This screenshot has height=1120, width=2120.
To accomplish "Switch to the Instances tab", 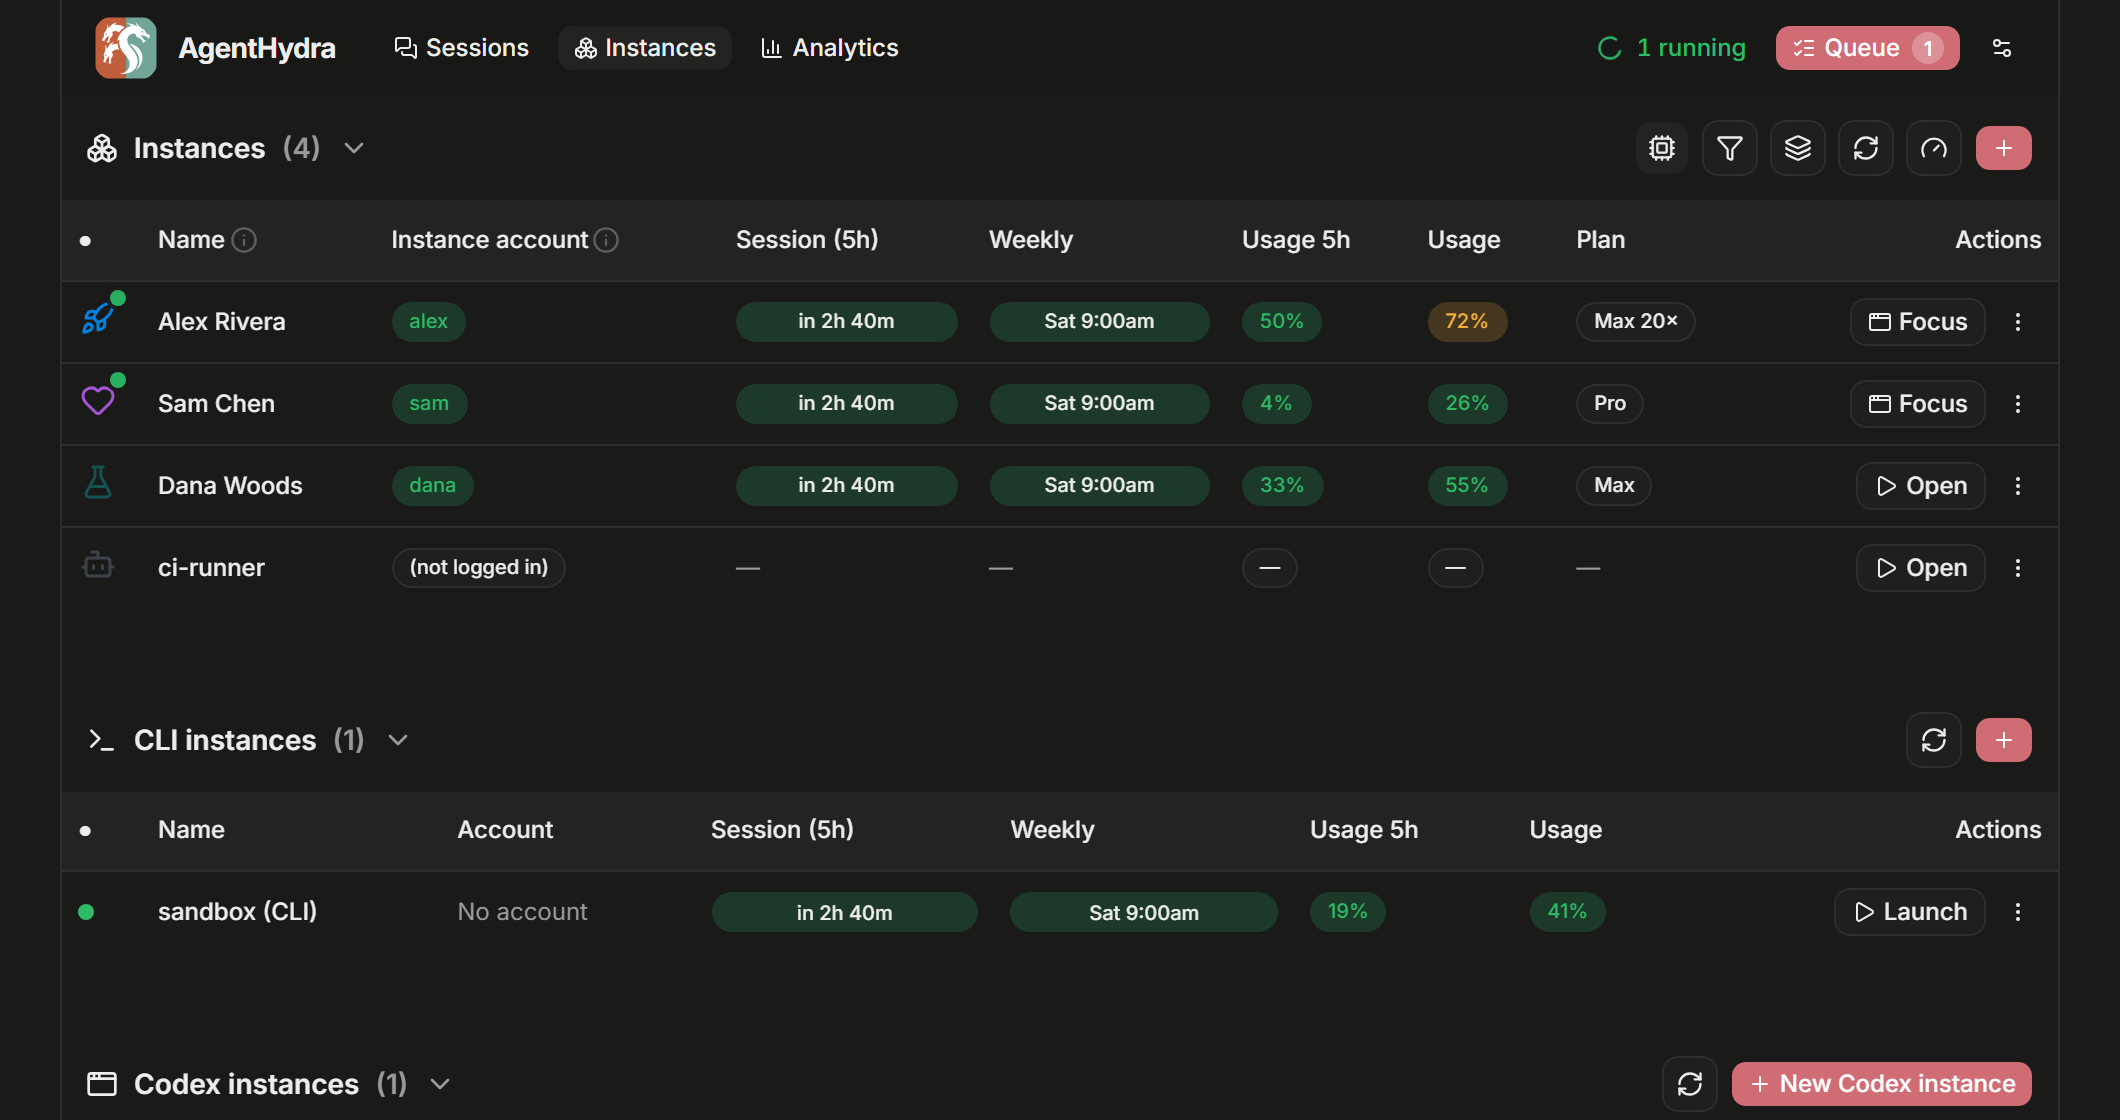I will click(x=645, y=48).
